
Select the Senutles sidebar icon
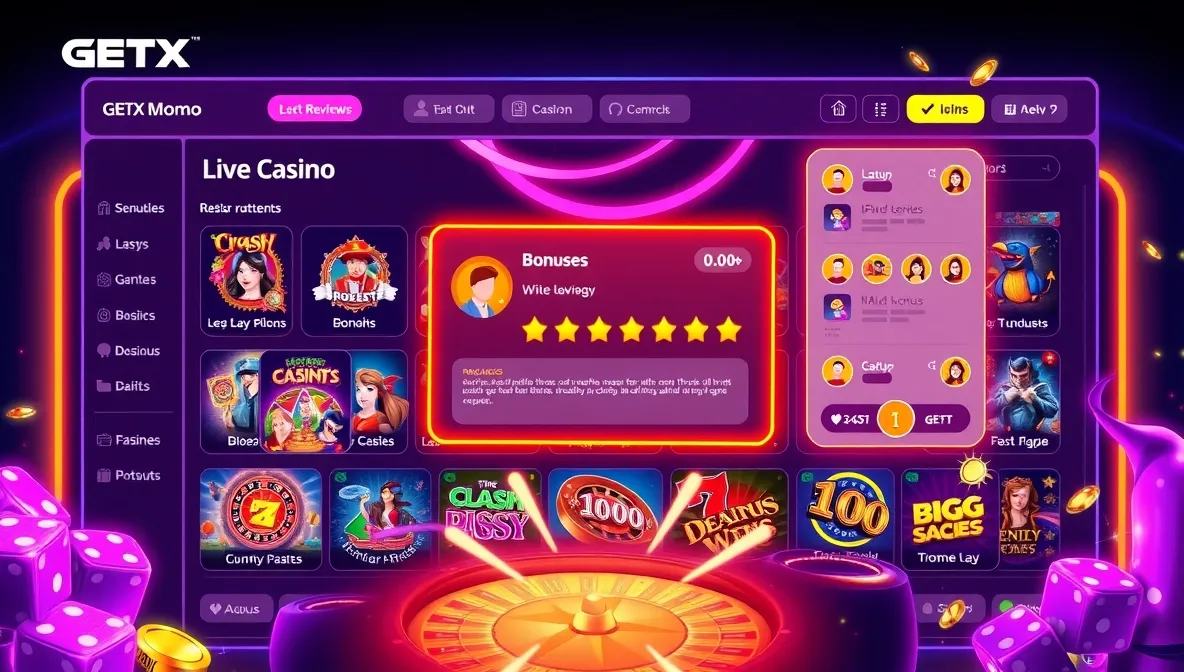click(x=104, y=208)
